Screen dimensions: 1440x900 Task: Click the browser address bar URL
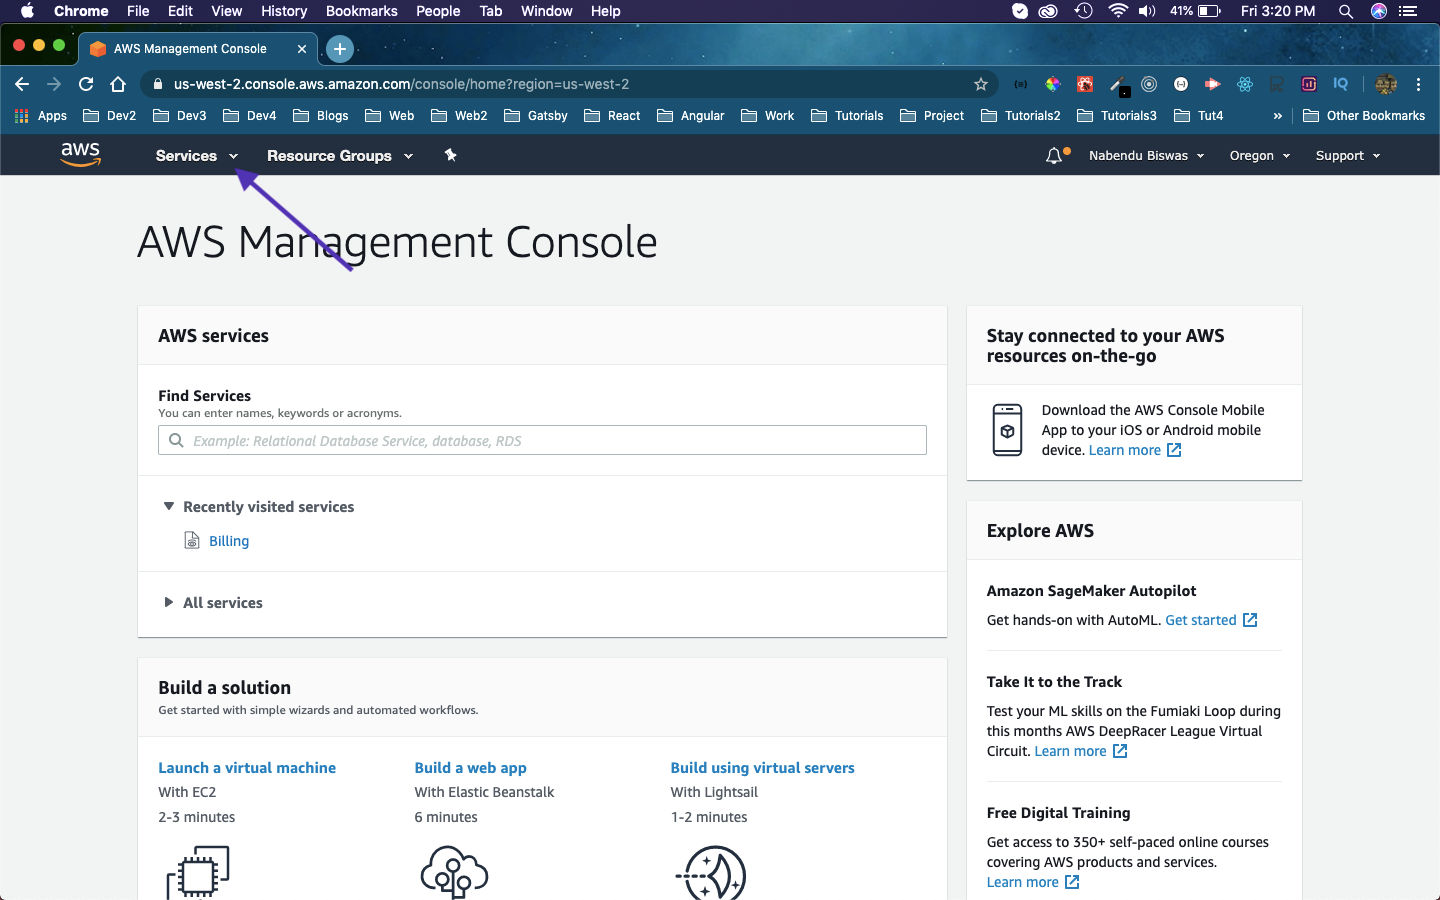401,84
